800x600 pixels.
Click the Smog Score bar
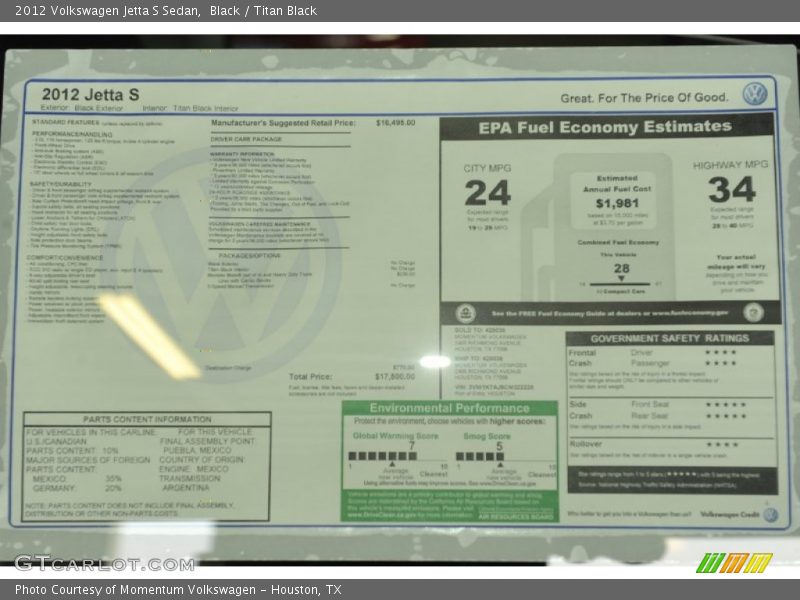[x=480, y=456]
